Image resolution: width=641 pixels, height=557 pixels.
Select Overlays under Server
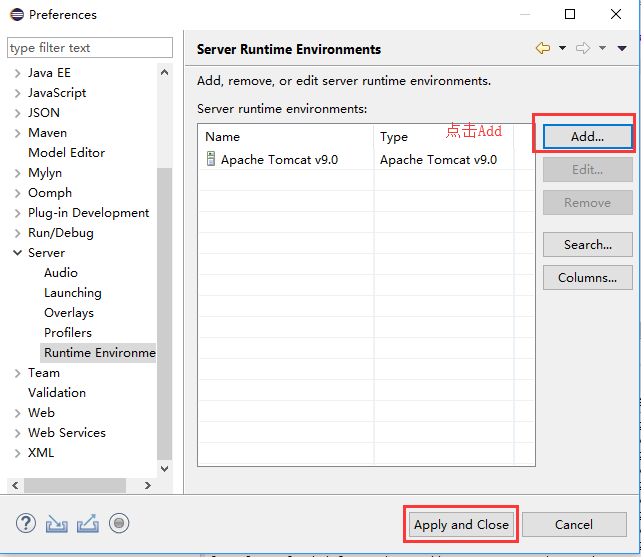(69, 313)
